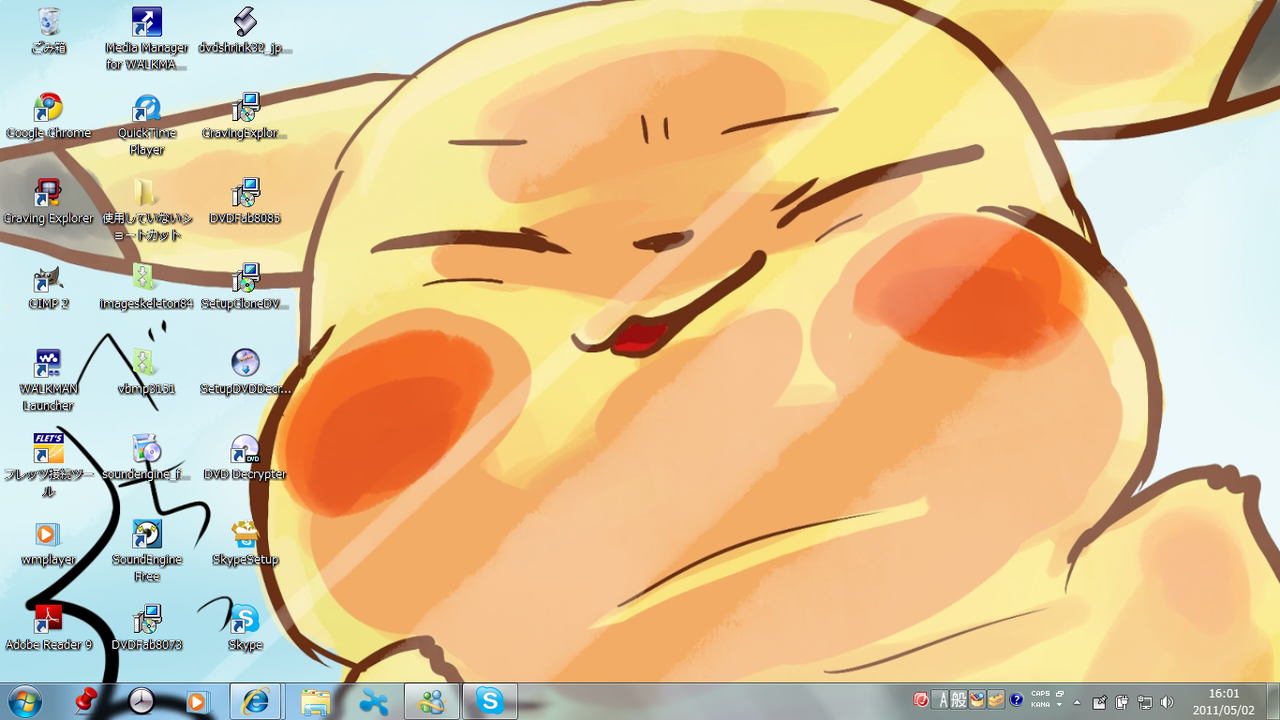1280x720 pixels.
Task: Click the clock Quick Launch icon
Action: (141, 701)
